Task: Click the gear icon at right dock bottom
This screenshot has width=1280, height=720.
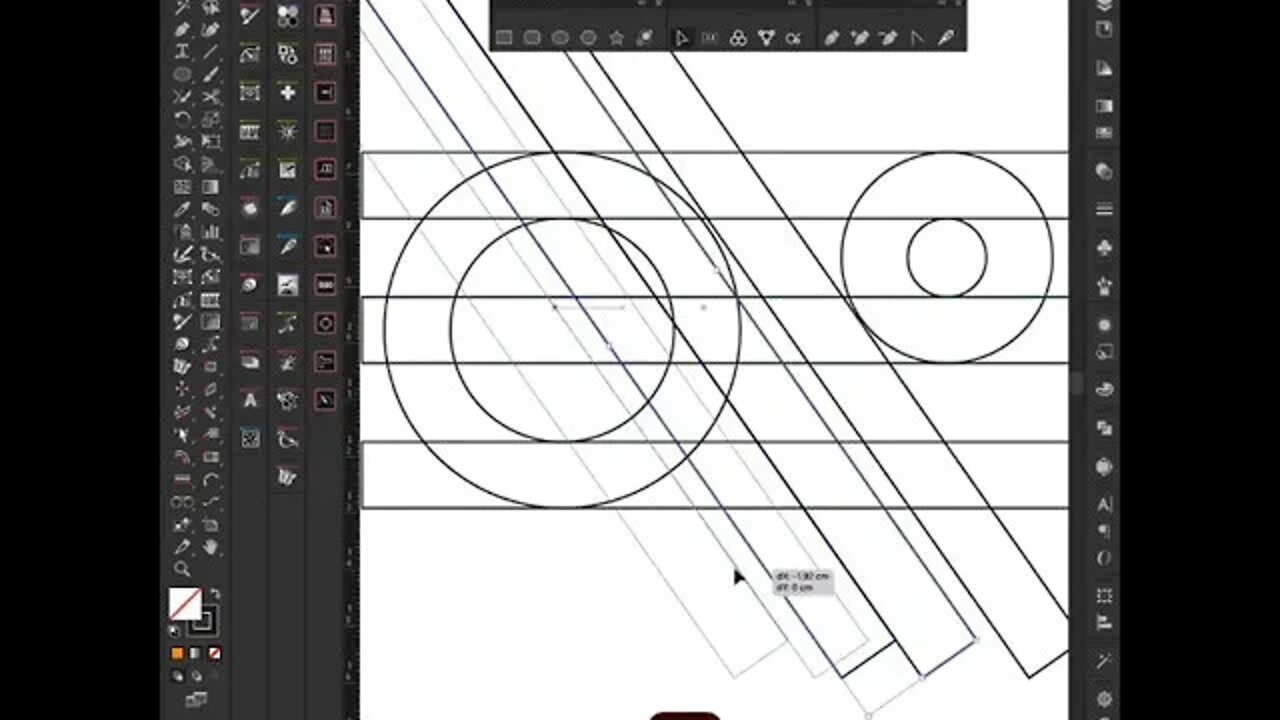Action: tap(1104, 698)
